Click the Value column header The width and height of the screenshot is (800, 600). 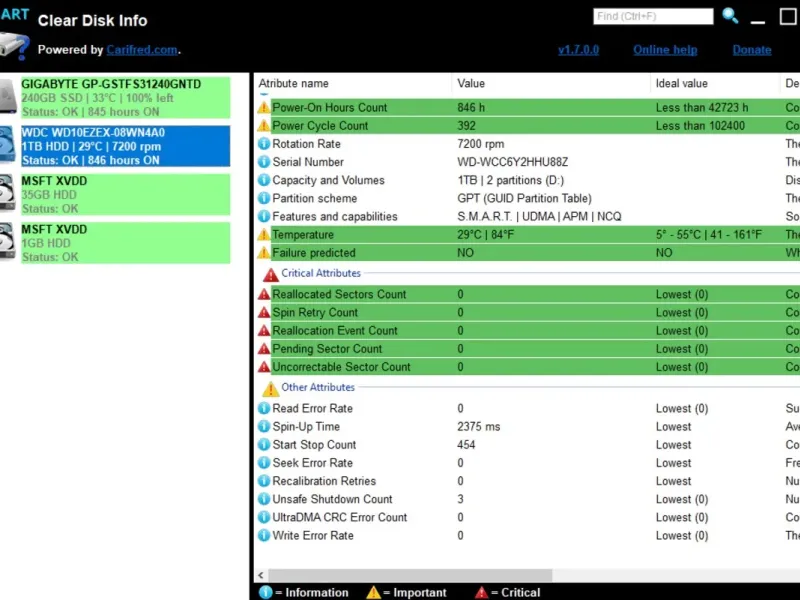tap(471, 83)
